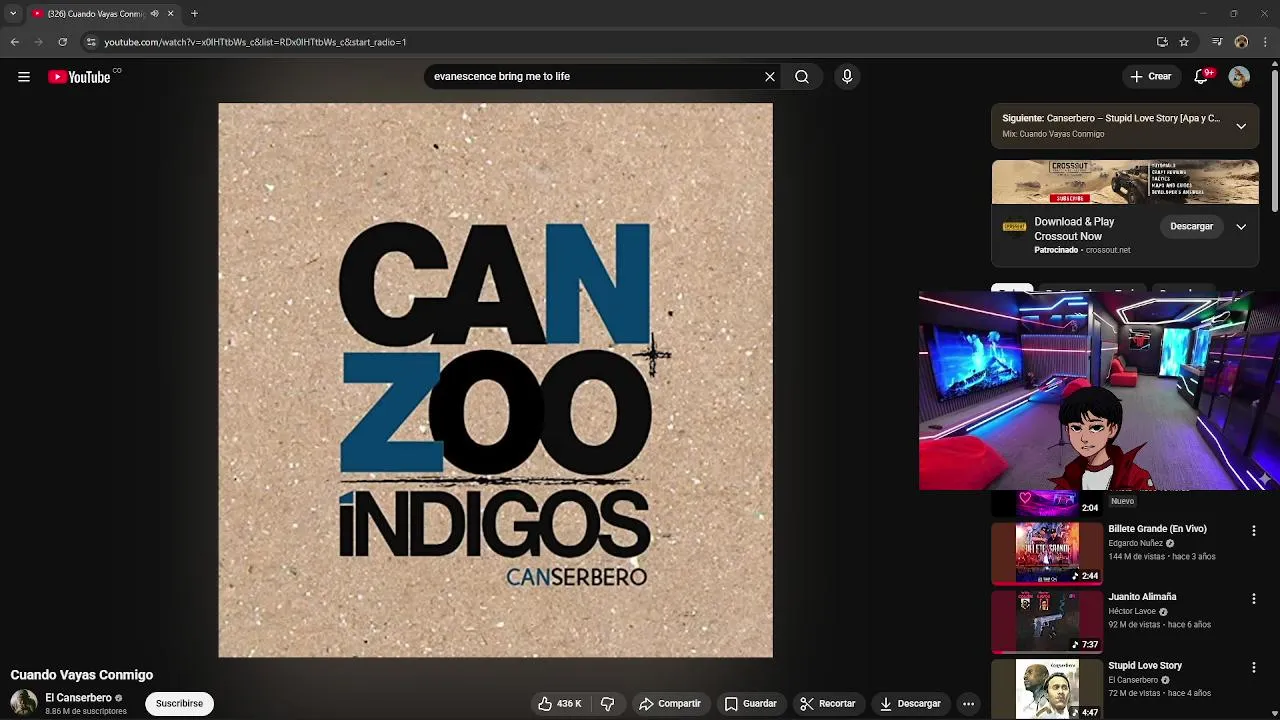Mute the tab via speaker icon
The image size is (1280, 720).
pos(154,14)
